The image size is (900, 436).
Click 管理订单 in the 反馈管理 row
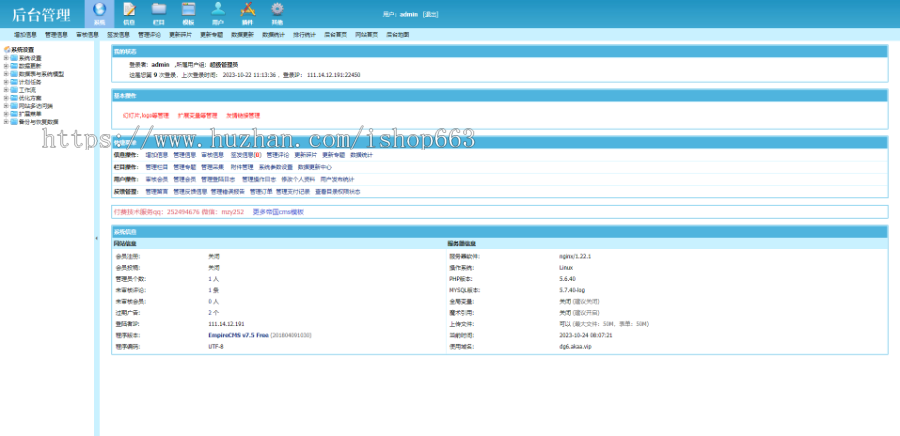(261, 192)
